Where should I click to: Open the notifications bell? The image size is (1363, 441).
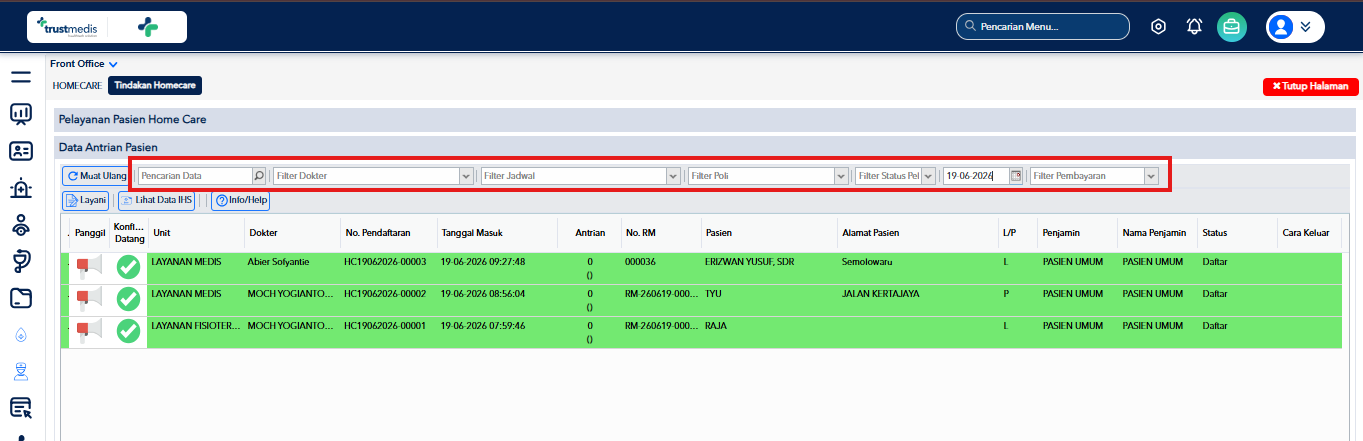[1194, 27]
